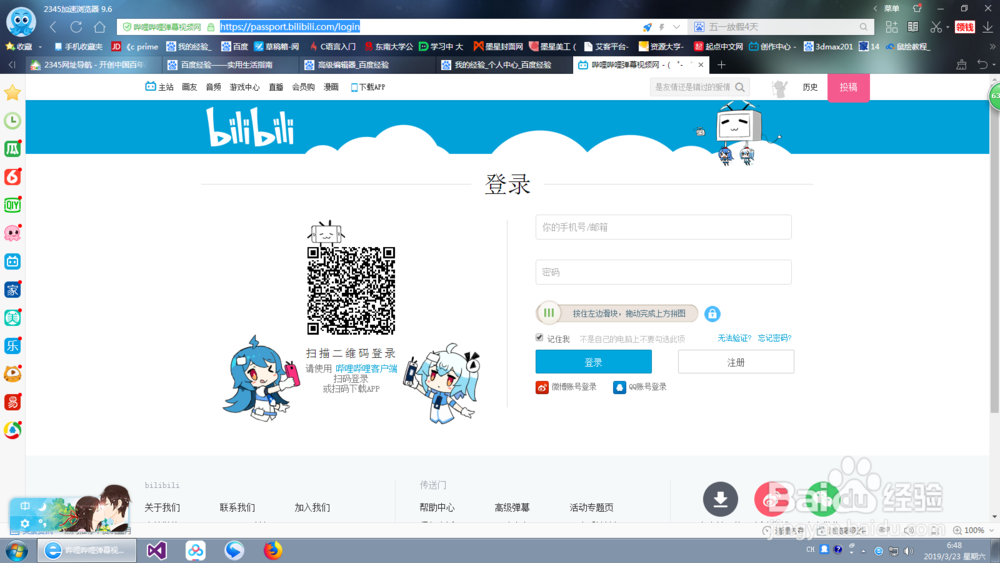The width and height of the screenshot is (1000, 563).
Task: Open the 游戏中心 nav item
Action: pos(244,87)
